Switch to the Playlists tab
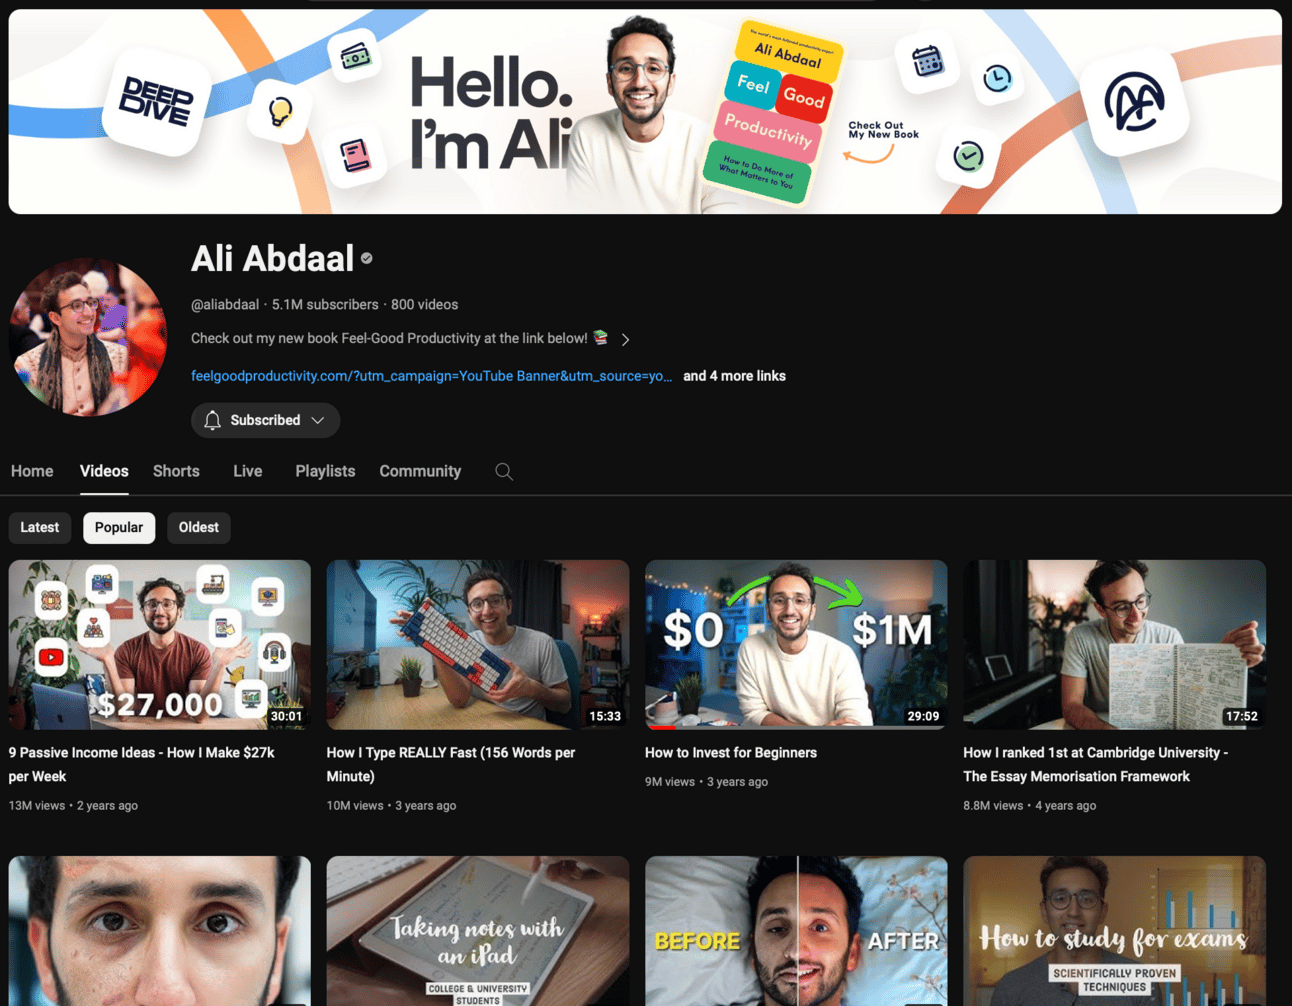This screenshot has height=1006, width=1292. [325, 471]
